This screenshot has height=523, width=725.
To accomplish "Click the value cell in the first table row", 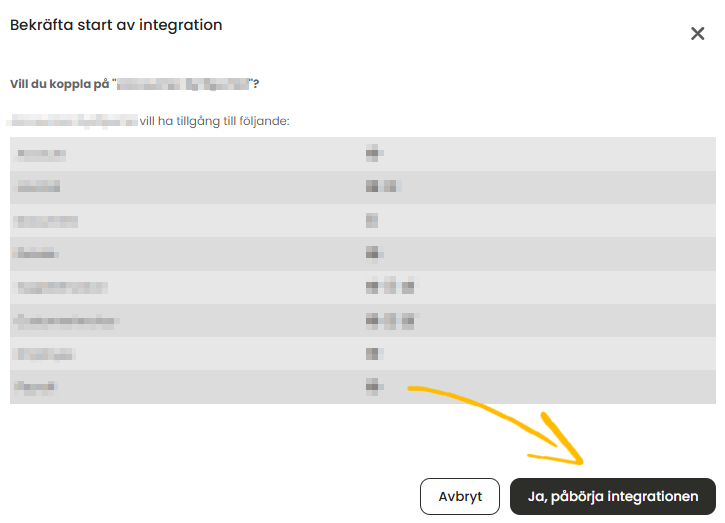I will [375, 154].
